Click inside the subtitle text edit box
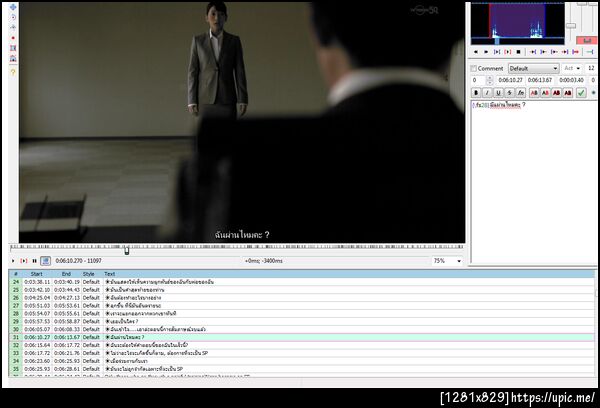Viewport: 600px width, 408px height. 533,182
